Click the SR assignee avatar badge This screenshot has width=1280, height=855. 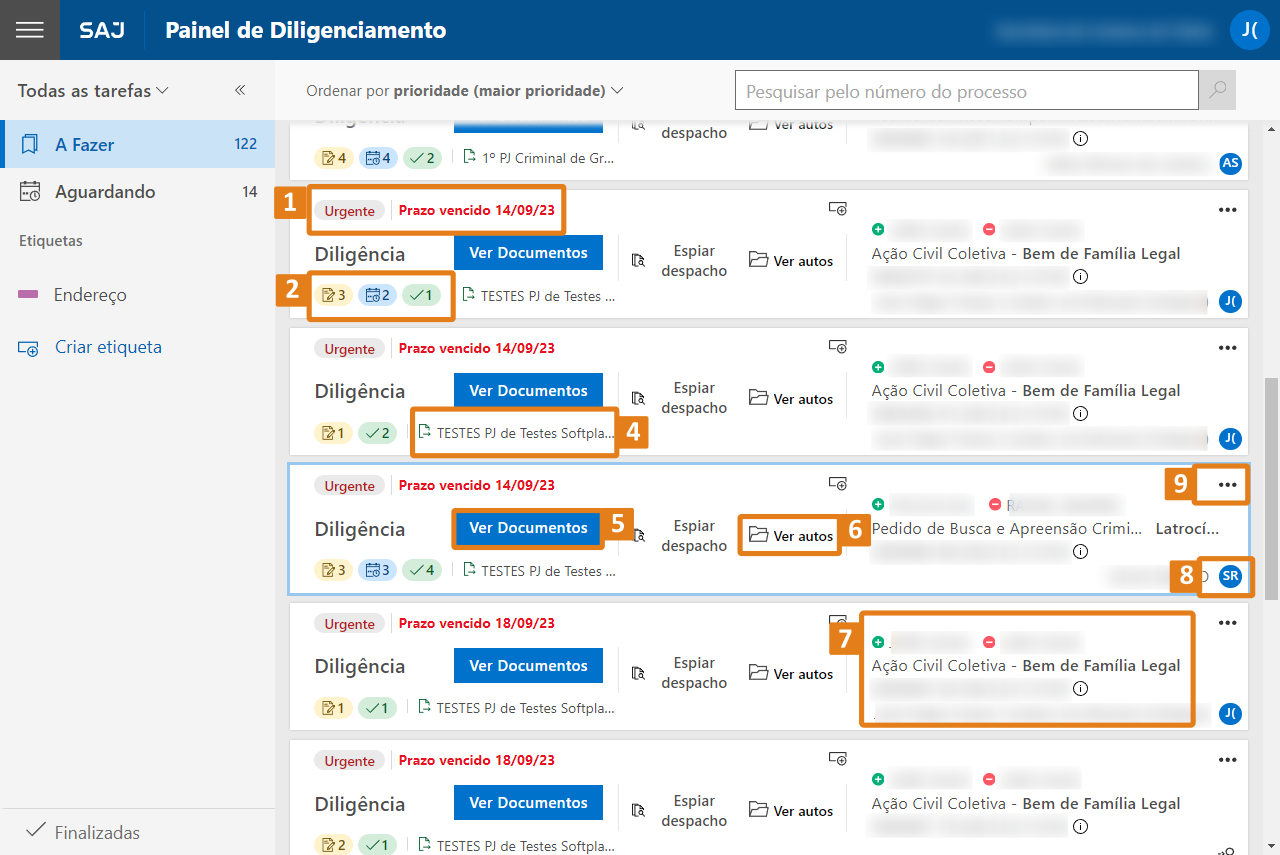point(1230,576)
